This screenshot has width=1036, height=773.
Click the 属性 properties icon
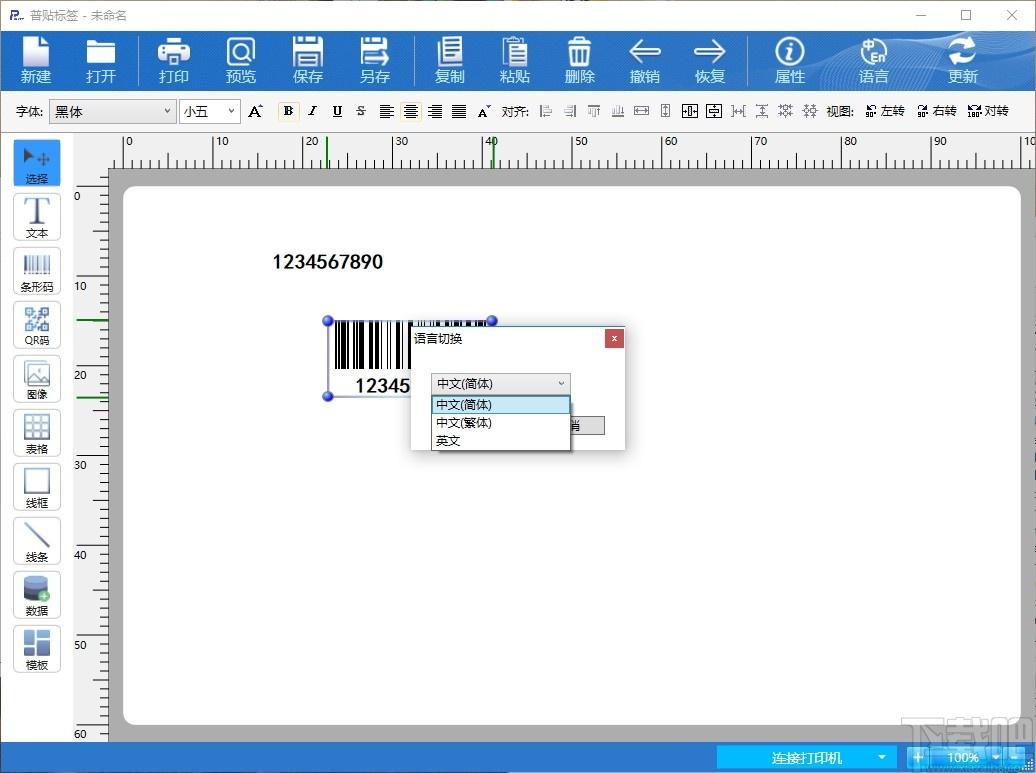click(790, 60)
